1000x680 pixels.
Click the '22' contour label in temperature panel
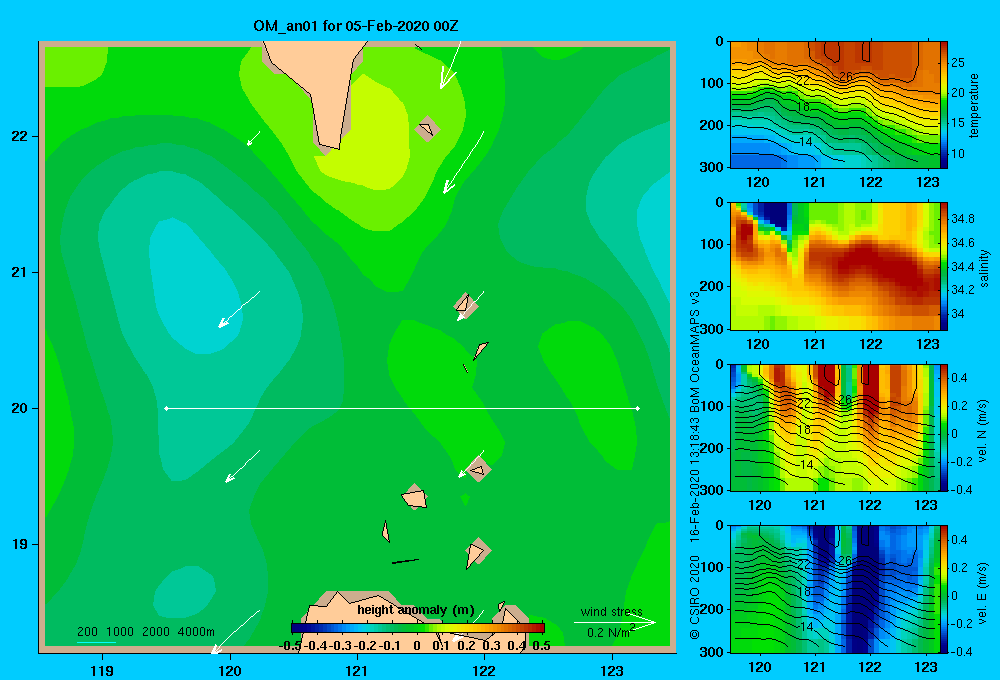click(x=803, y=81)
